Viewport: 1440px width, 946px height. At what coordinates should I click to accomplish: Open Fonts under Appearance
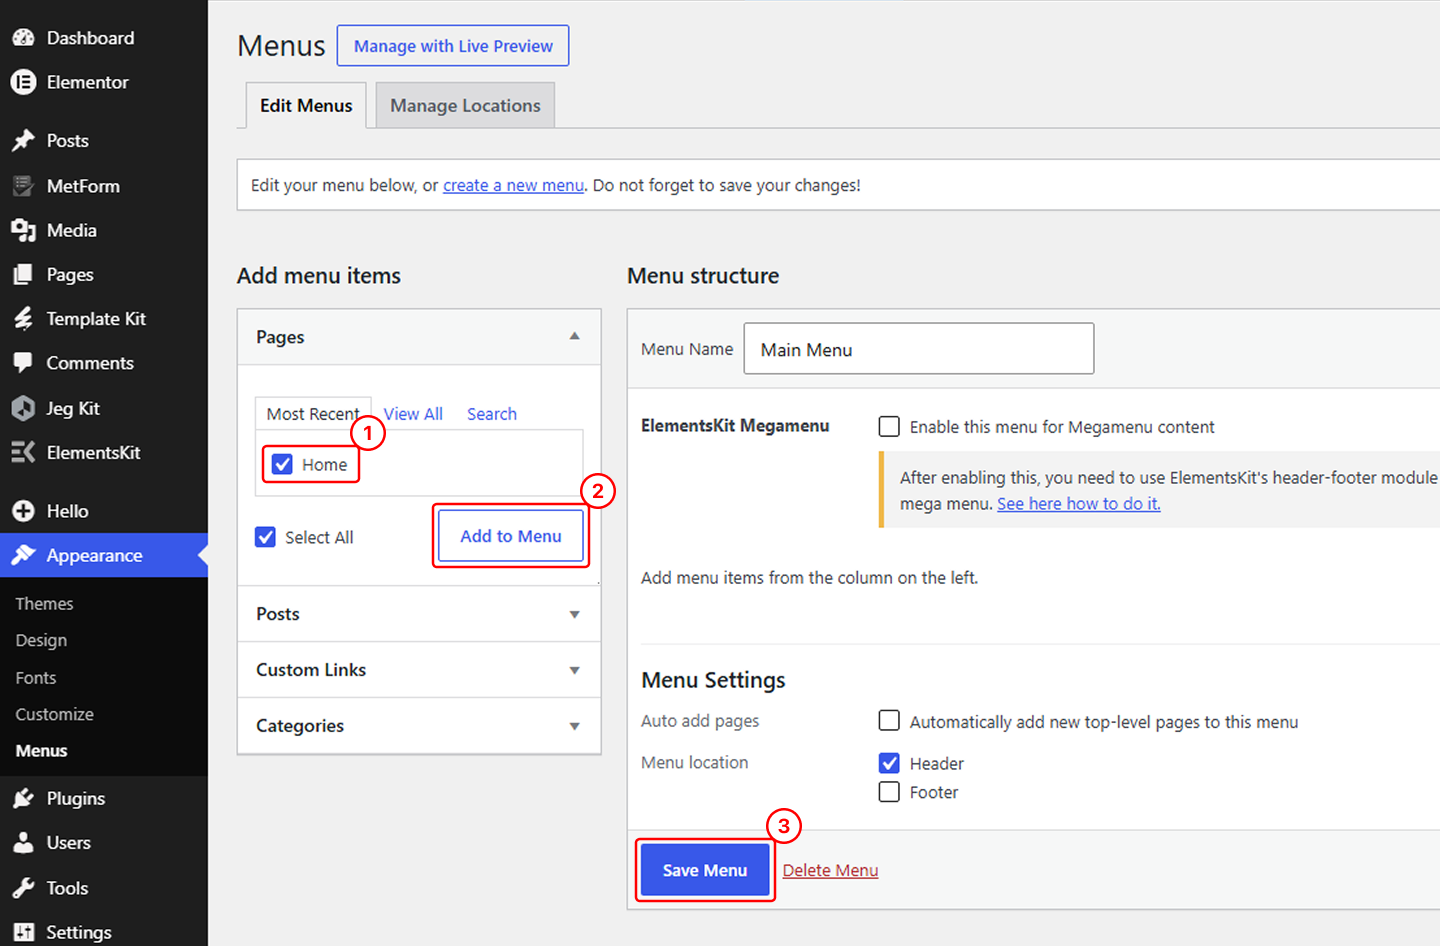click(x=36, y=678)
